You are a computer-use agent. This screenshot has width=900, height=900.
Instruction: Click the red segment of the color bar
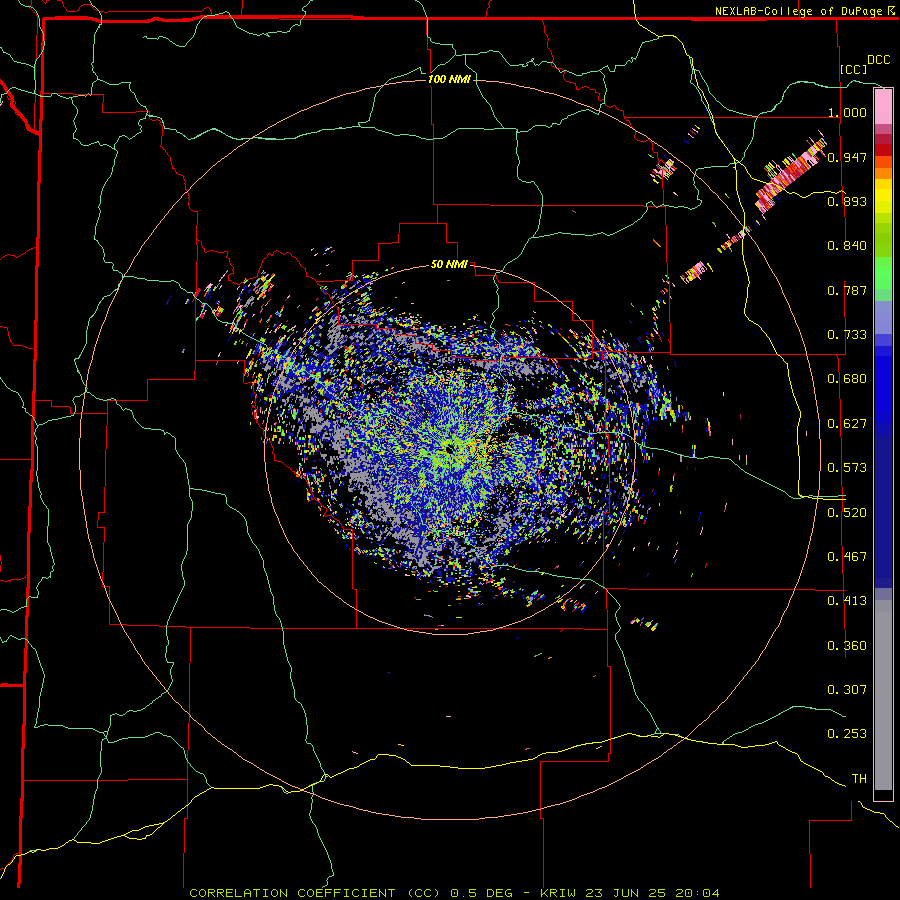tap(883, 150)
